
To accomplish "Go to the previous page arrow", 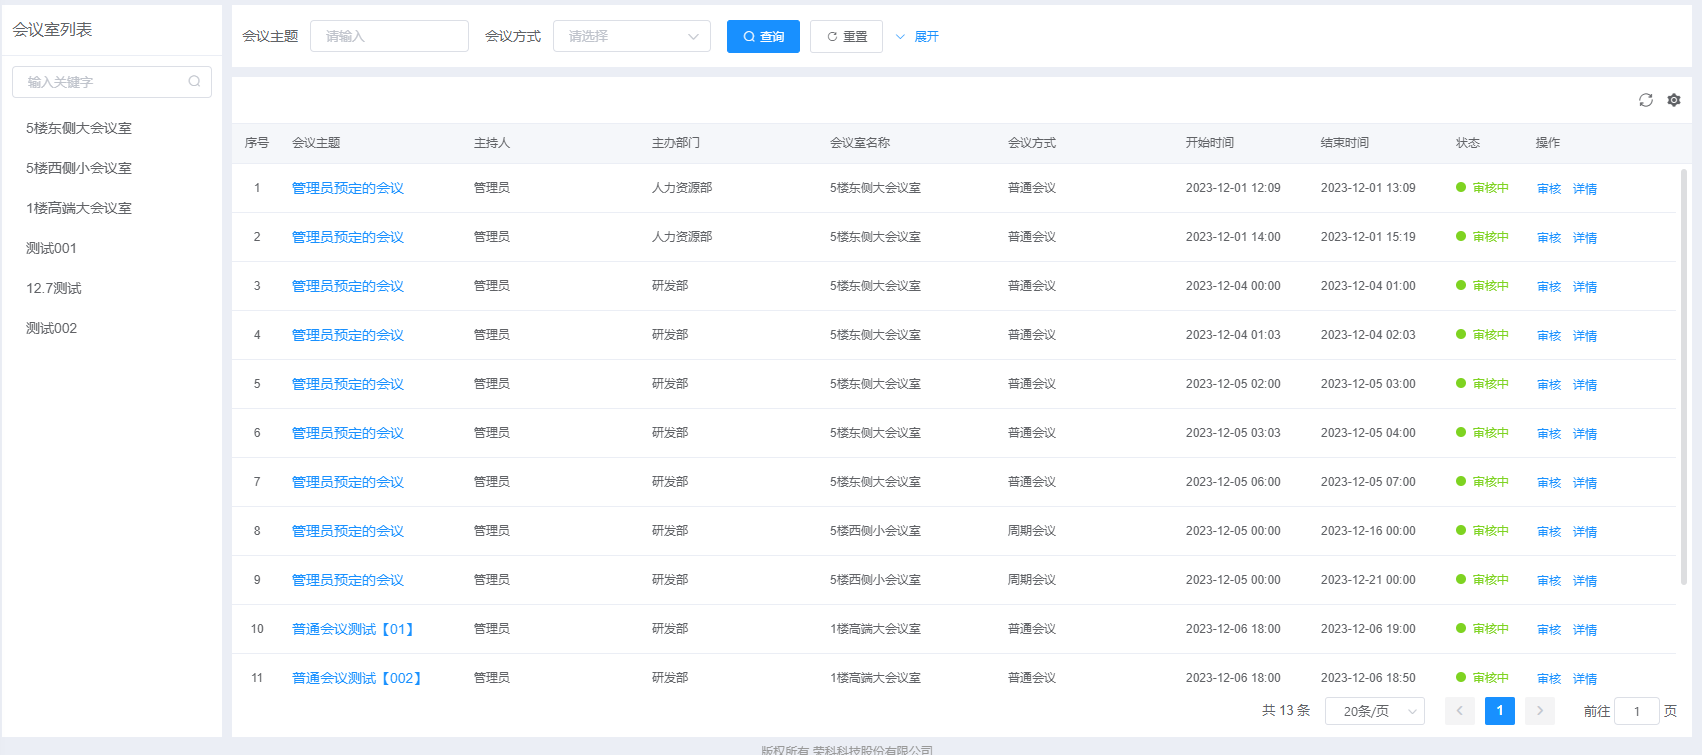I will click(1459, 711).
